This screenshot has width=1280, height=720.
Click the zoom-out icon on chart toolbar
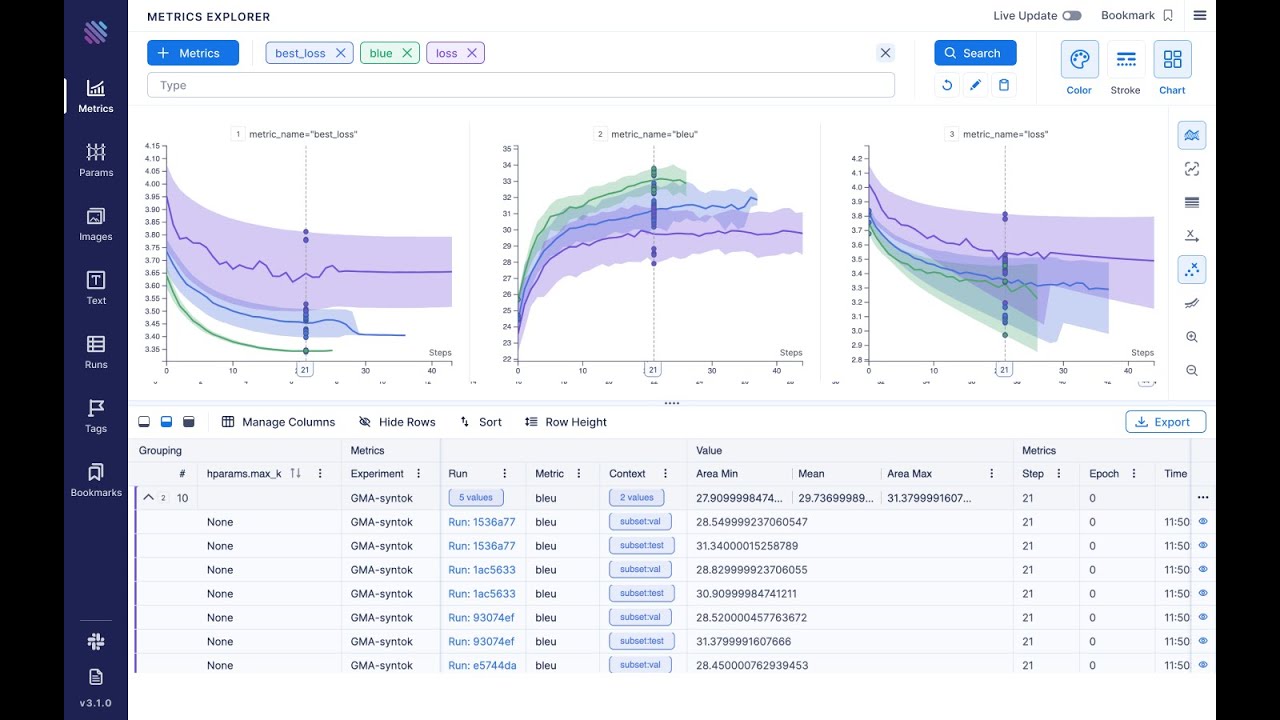click(x=1192, y=371)
